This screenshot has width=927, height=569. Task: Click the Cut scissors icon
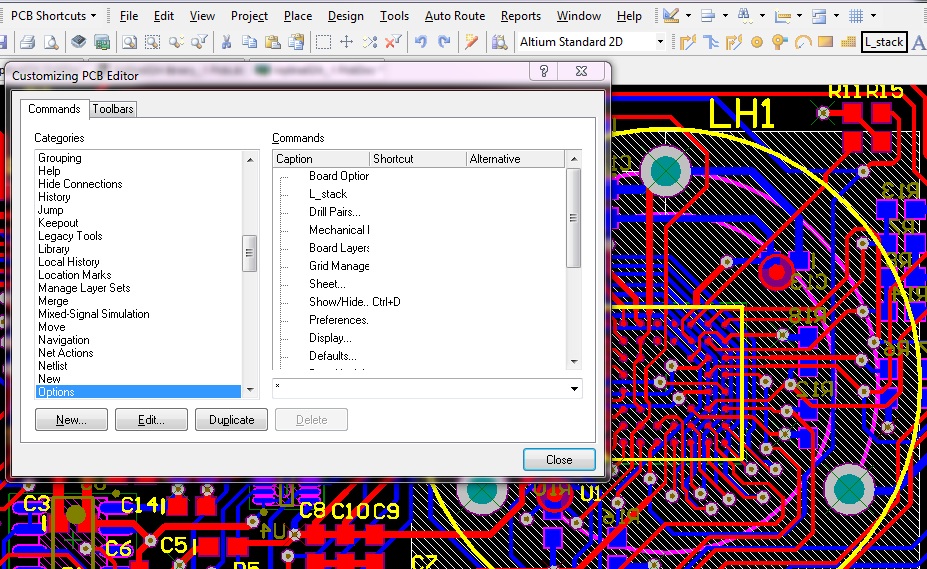pos(226,42)
